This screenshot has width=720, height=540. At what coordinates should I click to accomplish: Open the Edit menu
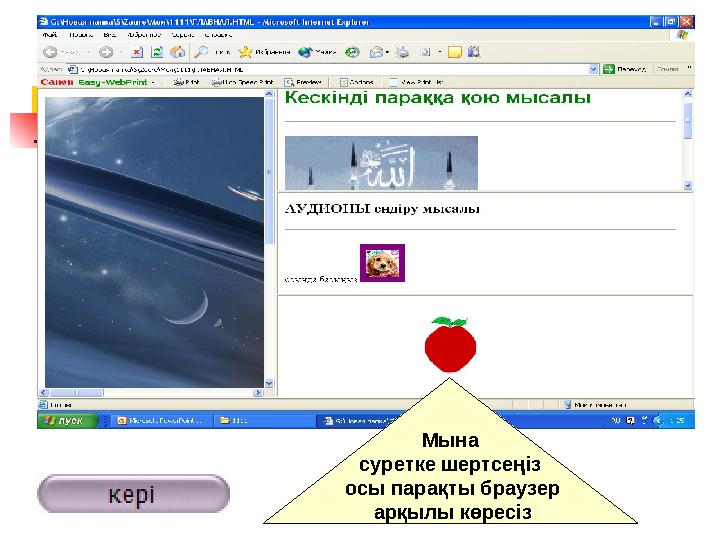pyautogui.click(x=81, y=35)
